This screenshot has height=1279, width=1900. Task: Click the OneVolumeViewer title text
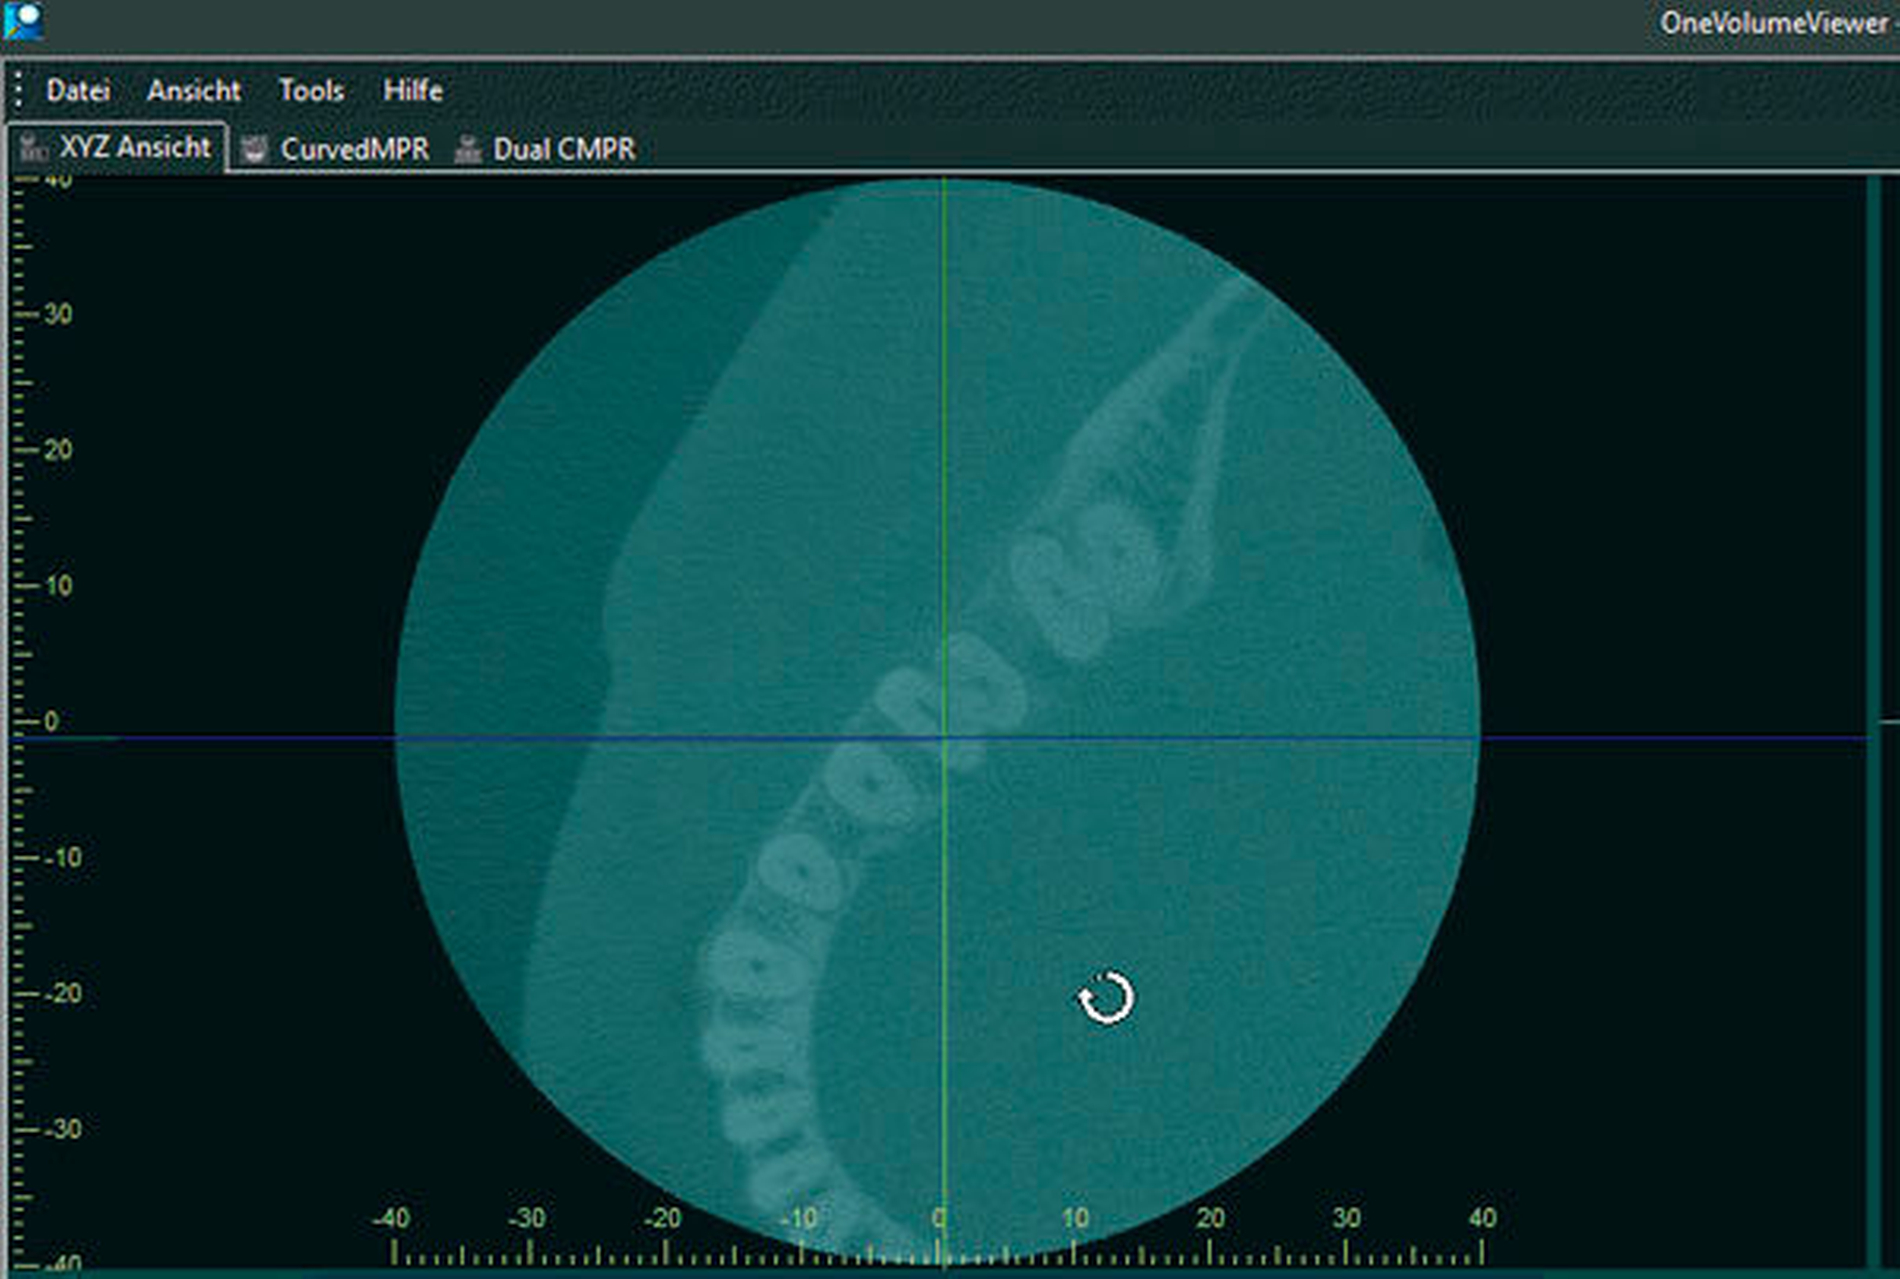[1773, 22]
